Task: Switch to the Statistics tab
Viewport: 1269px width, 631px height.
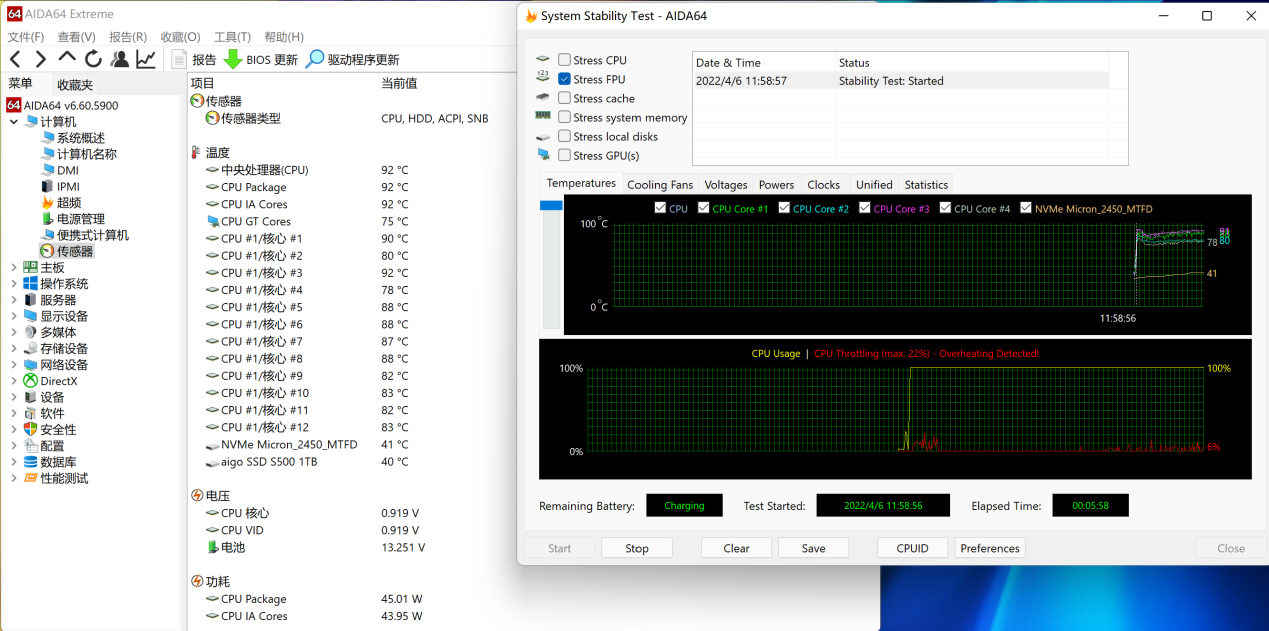Action: click(926, 184)
